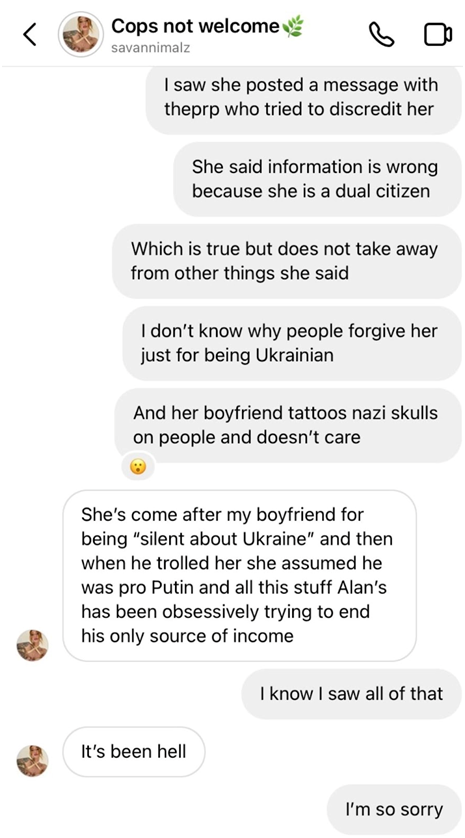
Task: Tap the avatar next to long received message
Action: click(33, 645)
